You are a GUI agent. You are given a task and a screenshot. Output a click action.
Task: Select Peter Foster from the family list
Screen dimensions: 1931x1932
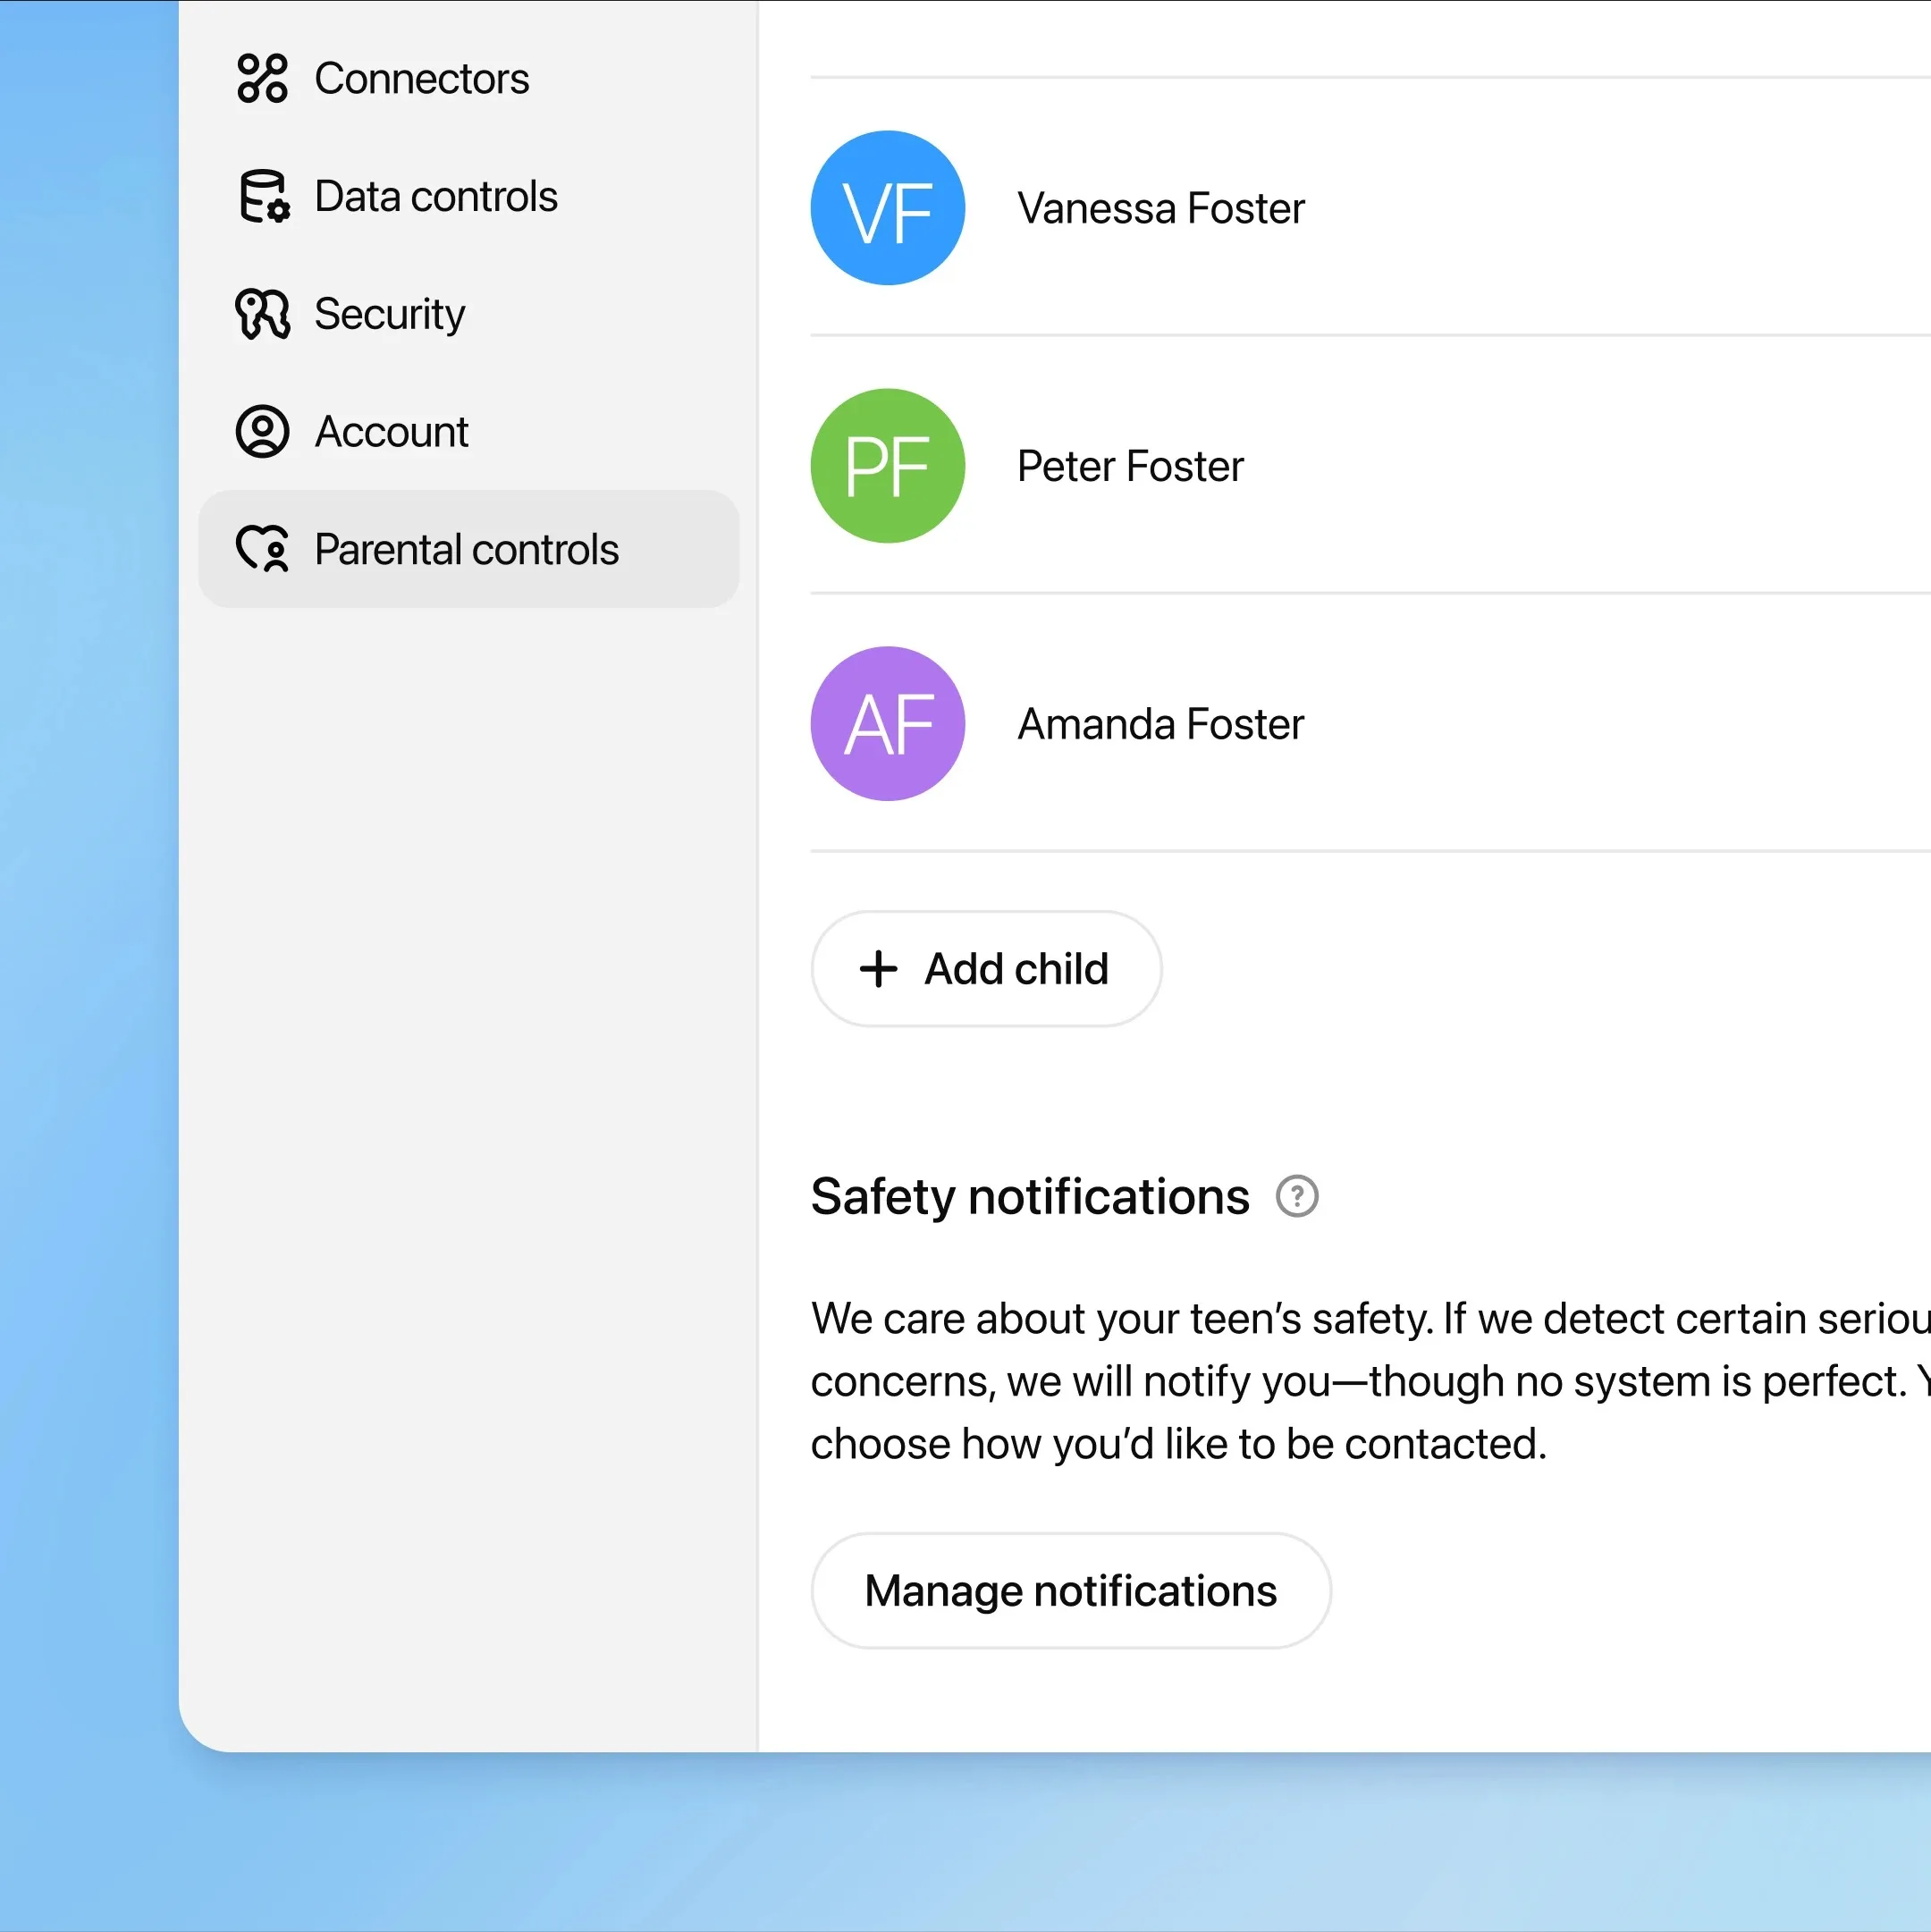pyautogui.click(x=1130, y=466)
